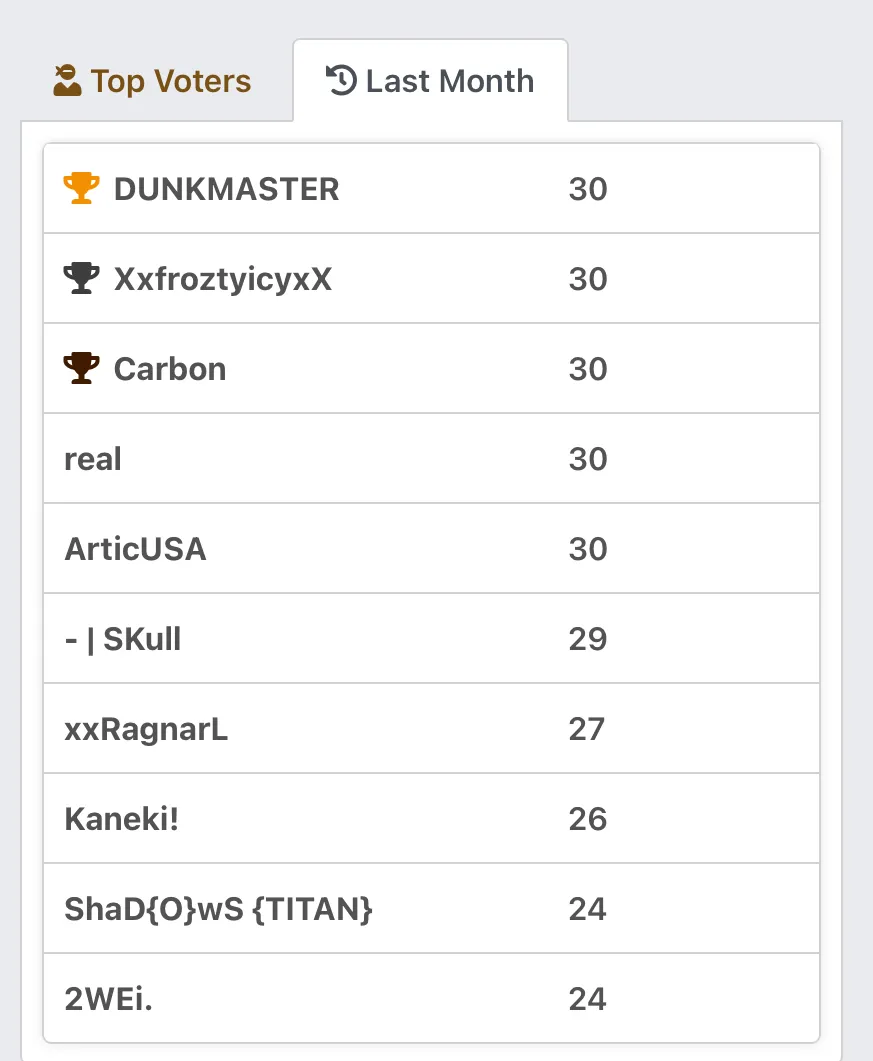The height and width of the screenshot is (1061, 873).
Task: Click the 2WEi. username
Action: pos(108,999)
